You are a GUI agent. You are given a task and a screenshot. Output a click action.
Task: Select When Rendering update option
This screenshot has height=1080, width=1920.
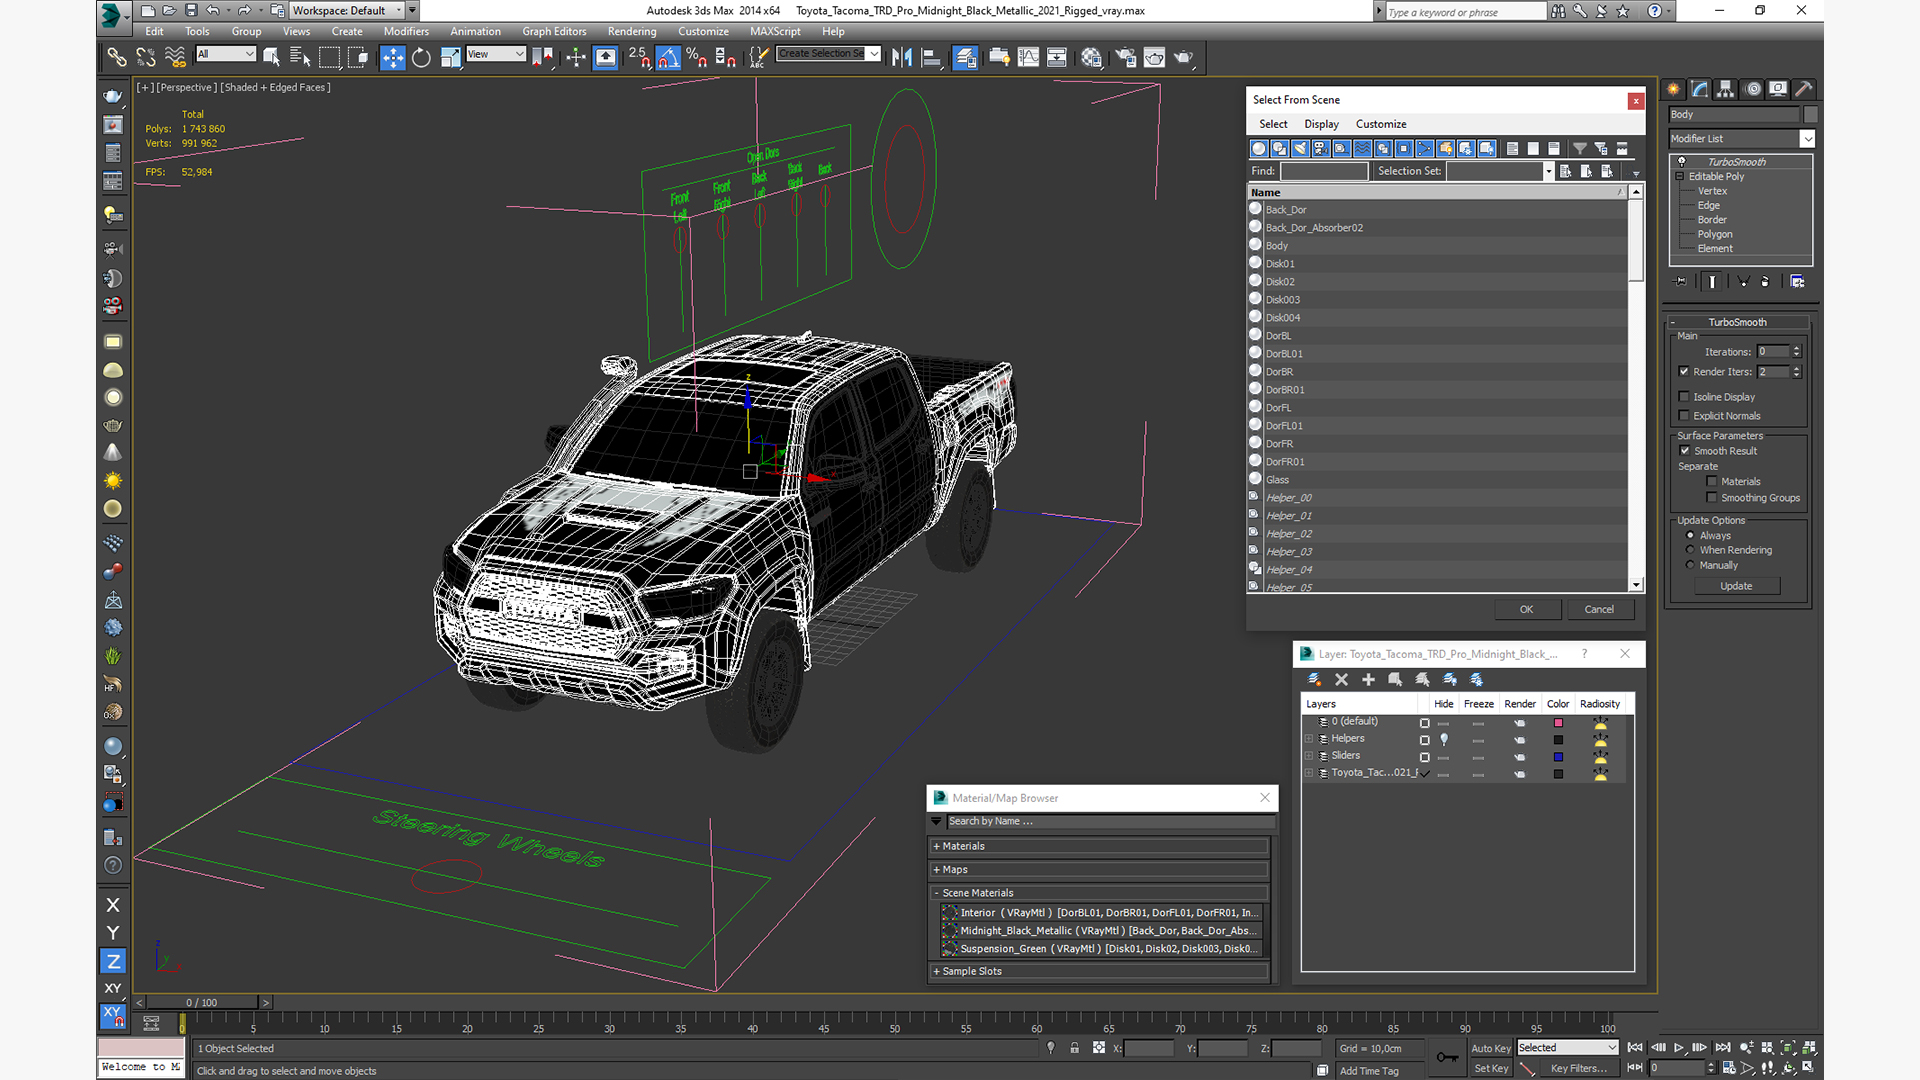tap(1691, 550)
